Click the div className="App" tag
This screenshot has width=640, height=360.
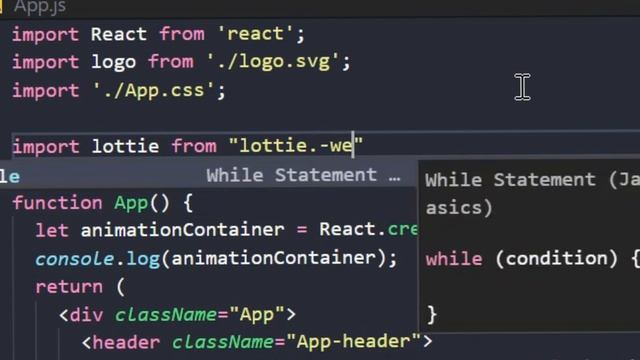pyautogui.click(x=177, y=315)
